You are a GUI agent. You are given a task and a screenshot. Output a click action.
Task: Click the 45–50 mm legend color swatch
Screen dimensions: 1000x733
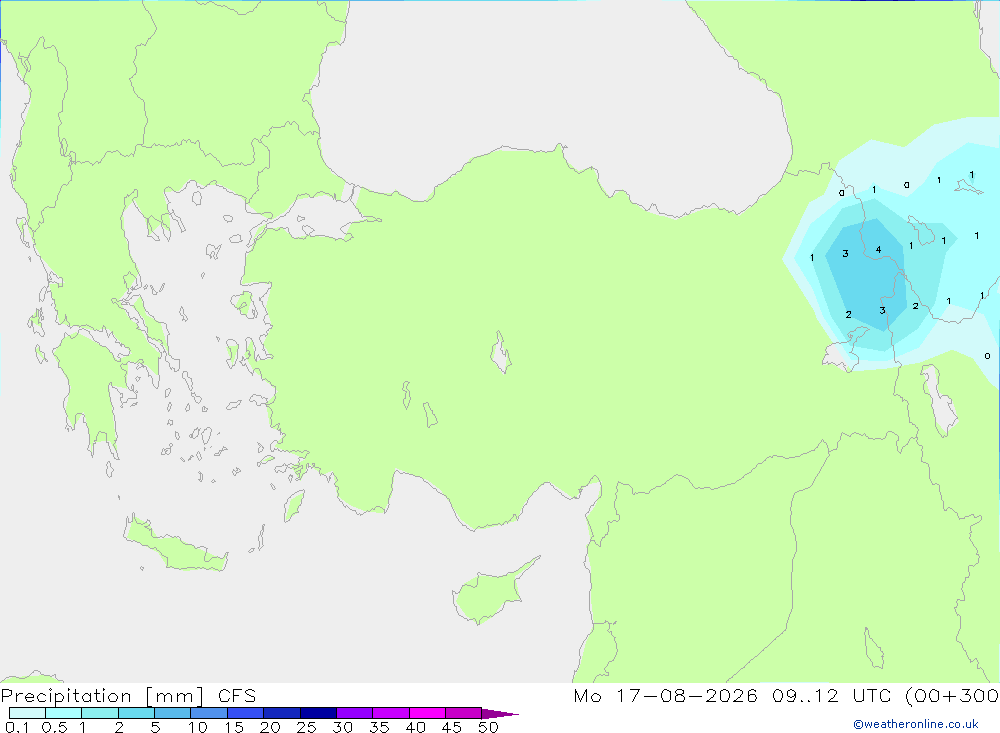pyautogui.click(x=464, y=713)
